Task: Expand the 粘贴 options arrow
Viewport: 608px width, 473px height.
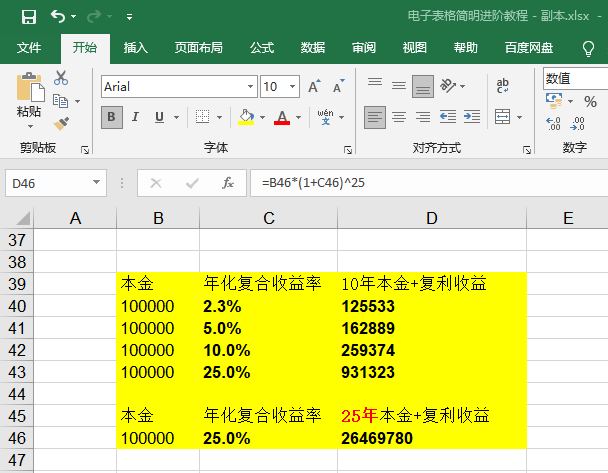Action: (x=30, y=126)
